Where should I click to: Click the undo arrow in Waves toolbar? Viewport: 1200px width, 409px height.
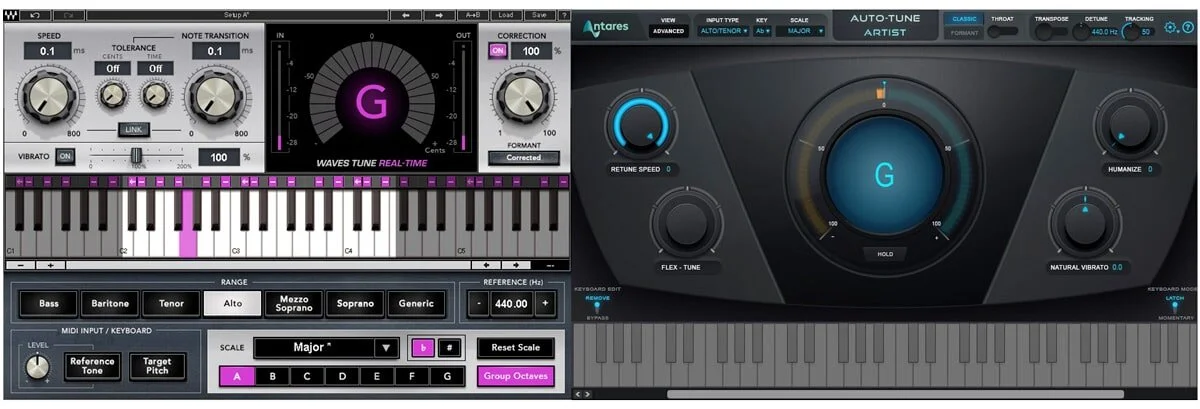point(35,16)
